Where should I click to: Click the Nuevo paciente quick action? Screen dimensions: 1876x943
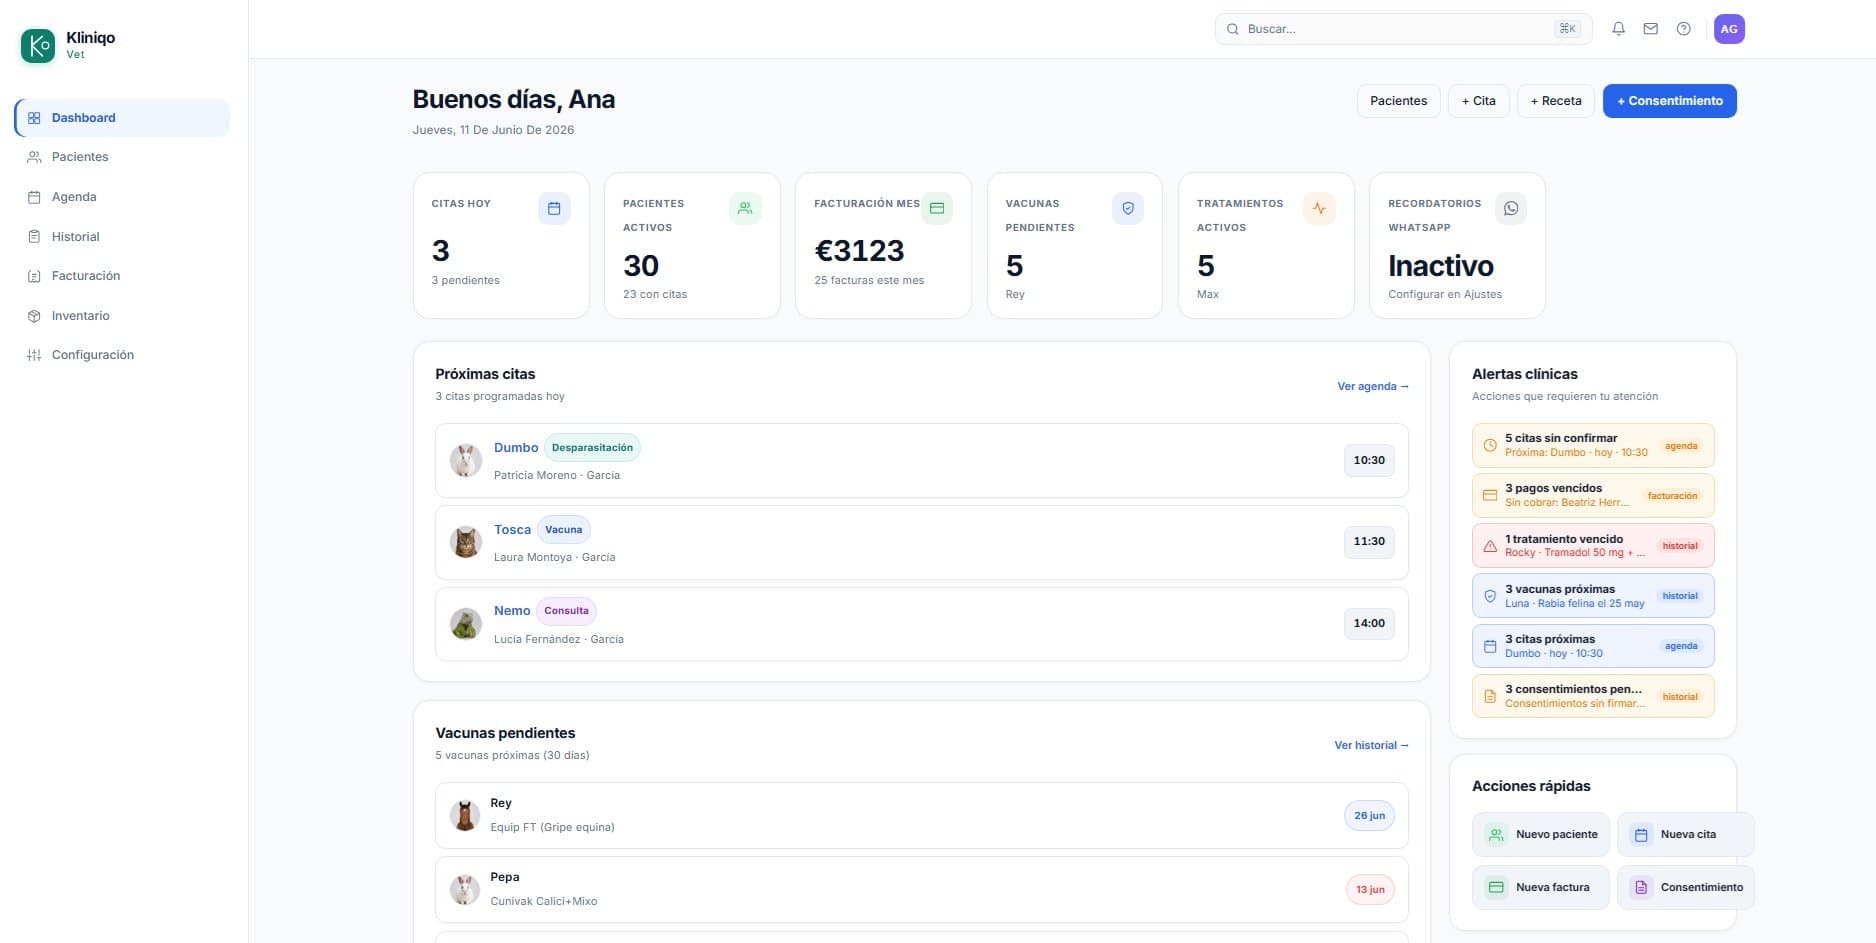pyautogui.click(x=1541, y=834)
